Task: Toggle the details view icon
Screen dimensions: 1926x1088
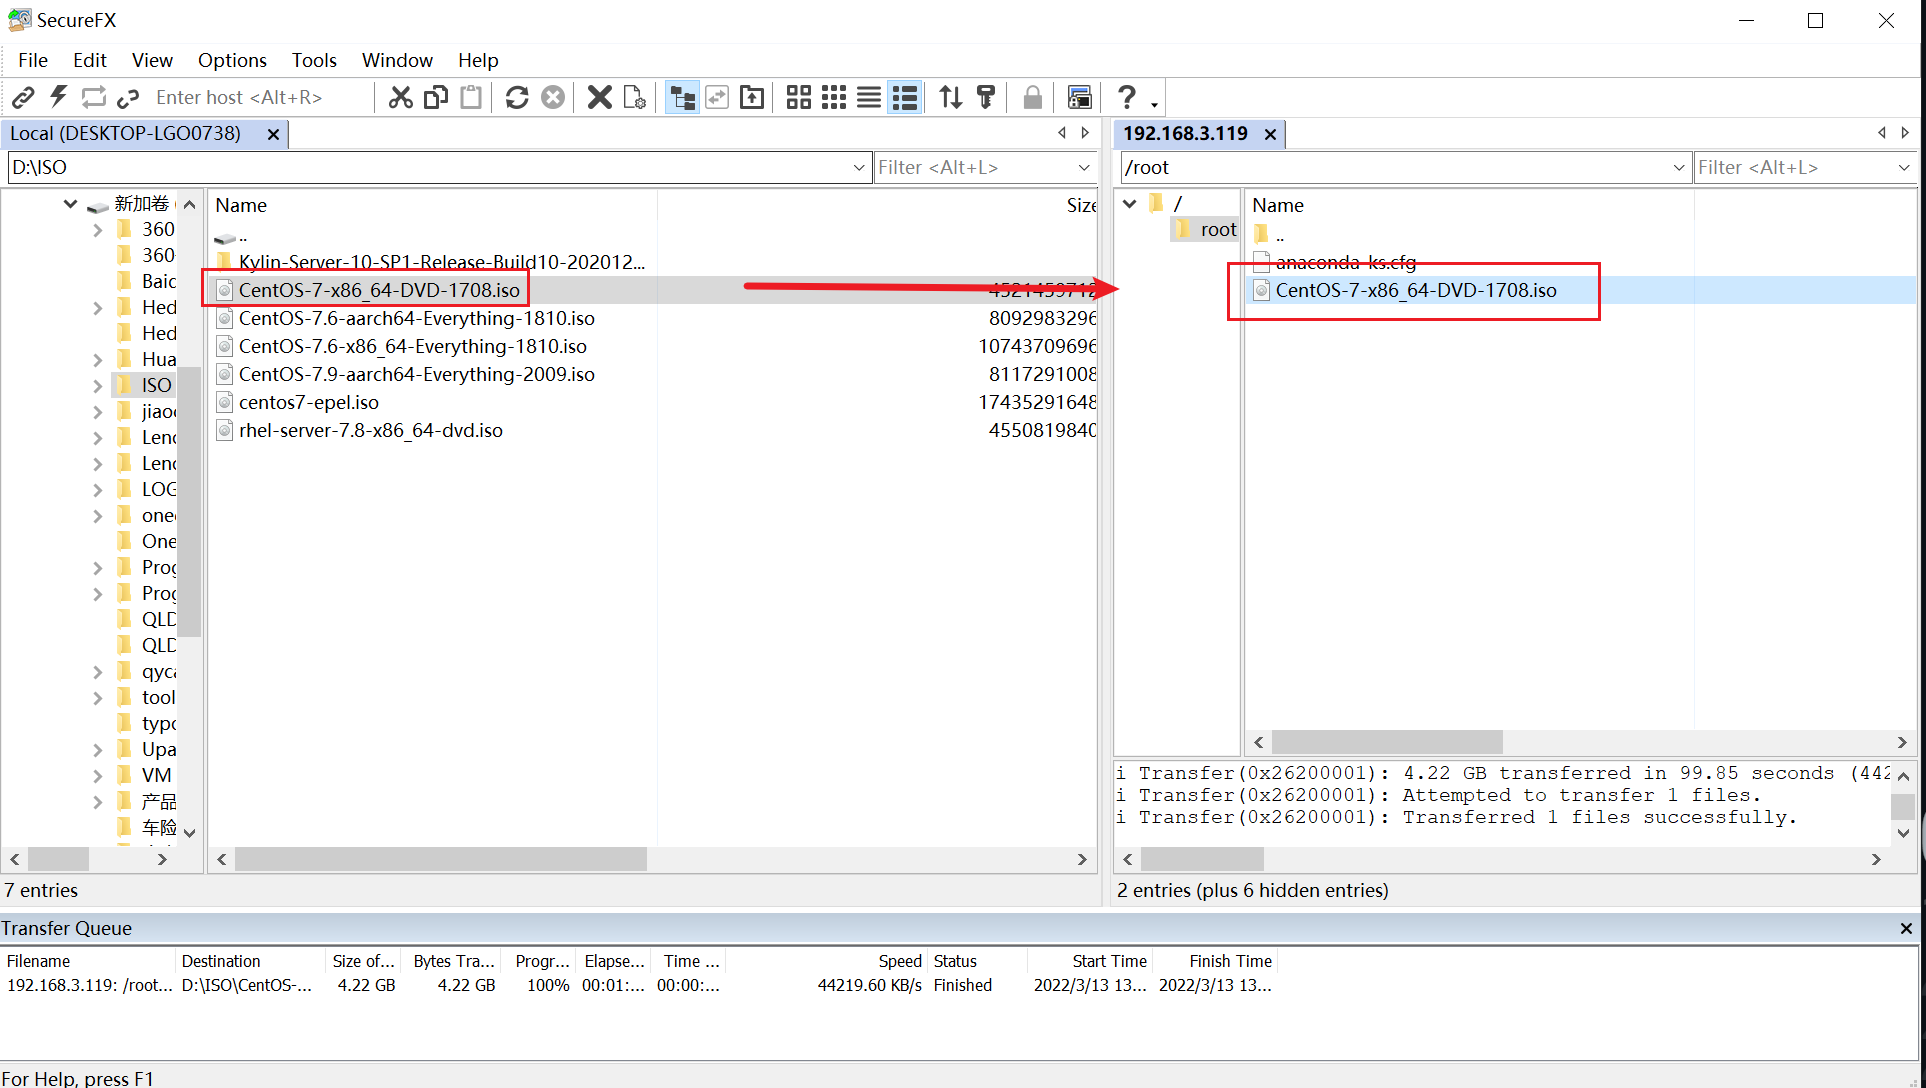Action: [x=905, y=97]
